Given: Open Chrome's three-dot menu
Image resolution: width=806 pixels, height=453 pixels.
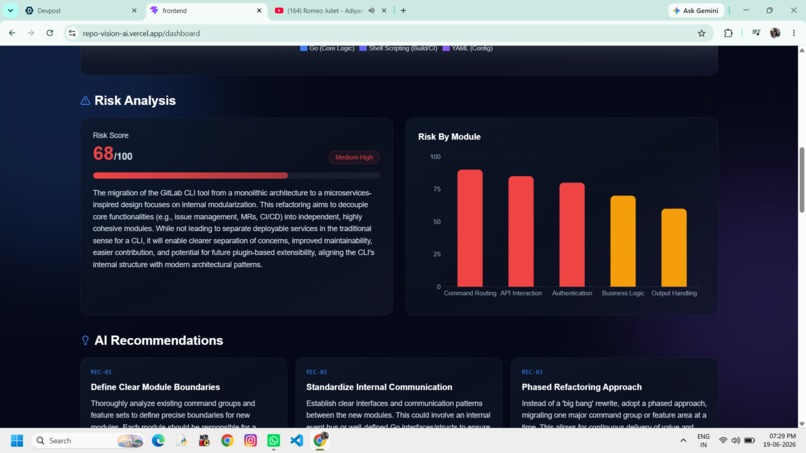Looking at the screenshot, I should (794, 33).
